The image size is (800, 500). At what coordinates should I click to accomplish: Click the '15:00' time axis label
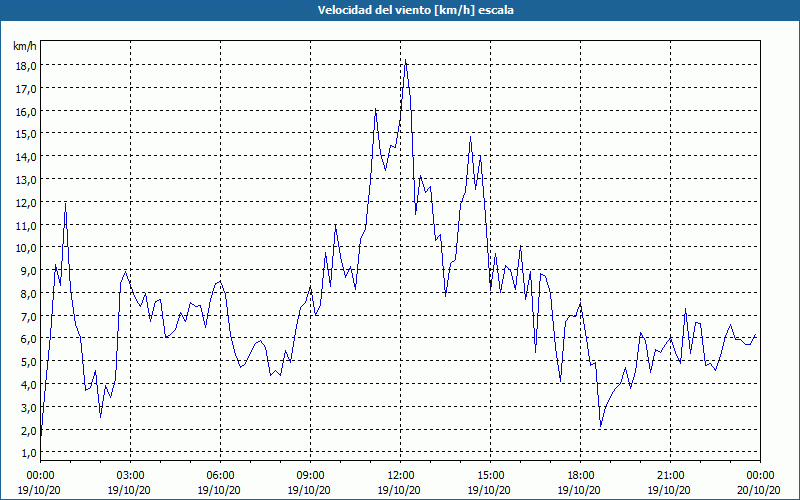490,476
